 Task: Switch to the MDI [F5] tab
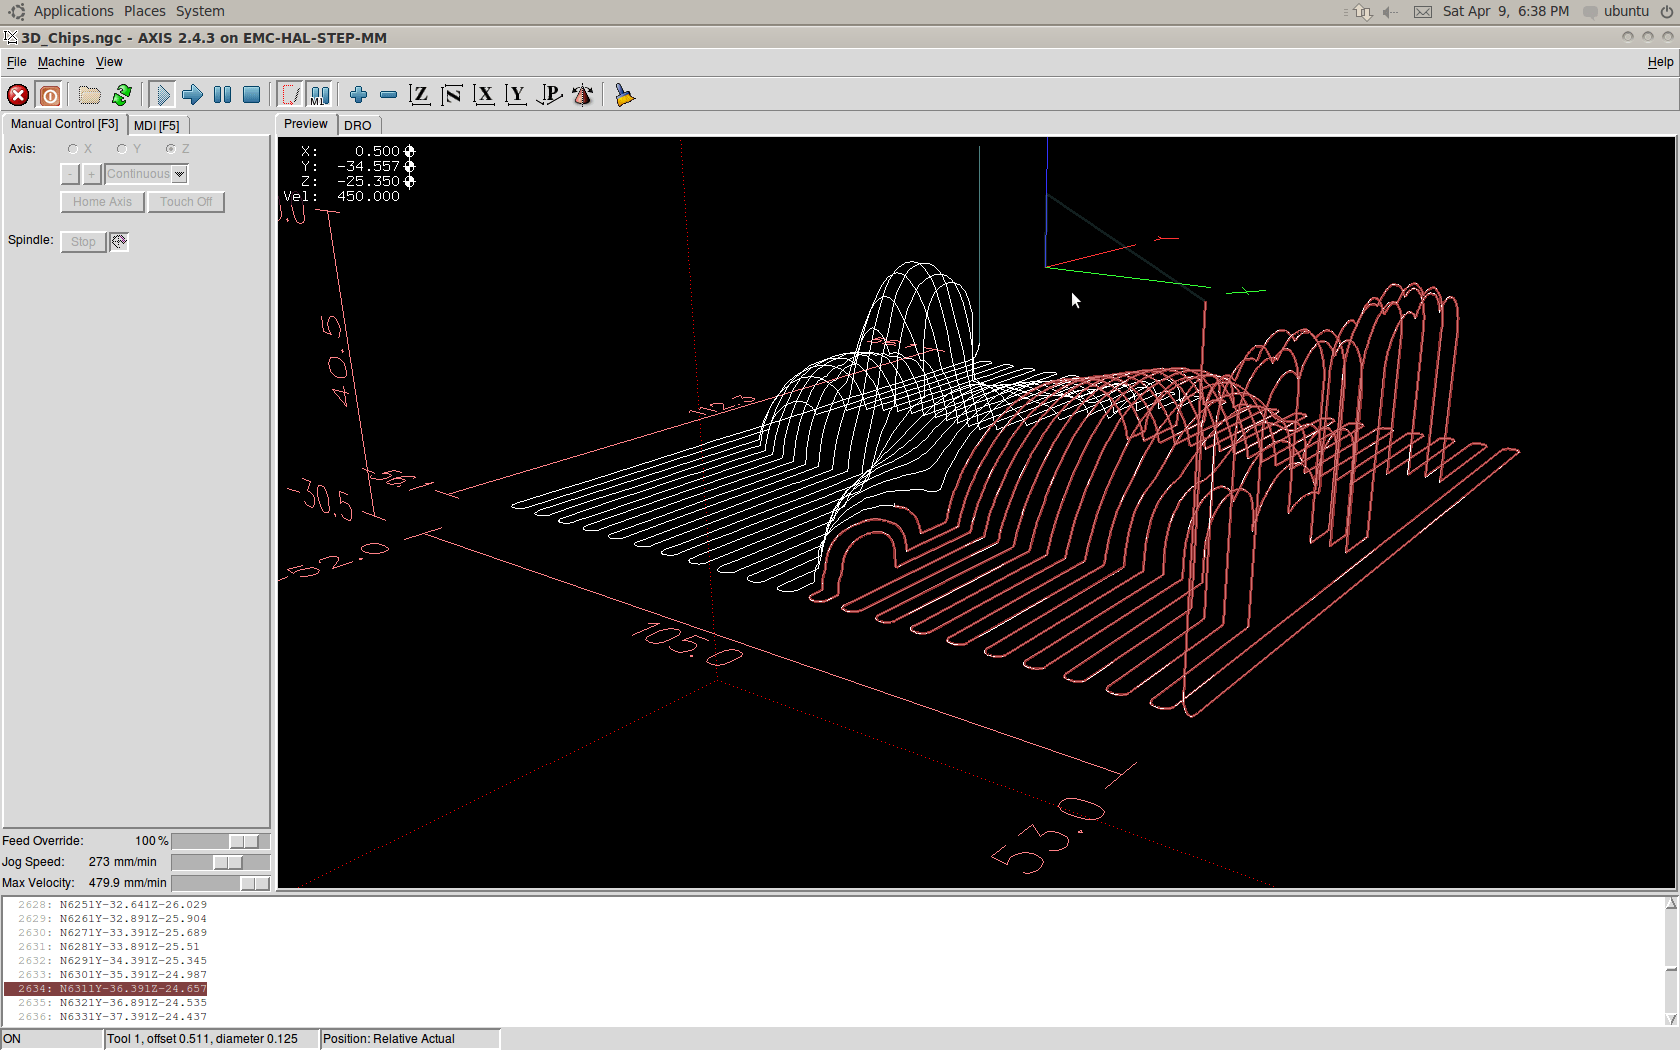(x=157, y=125)
